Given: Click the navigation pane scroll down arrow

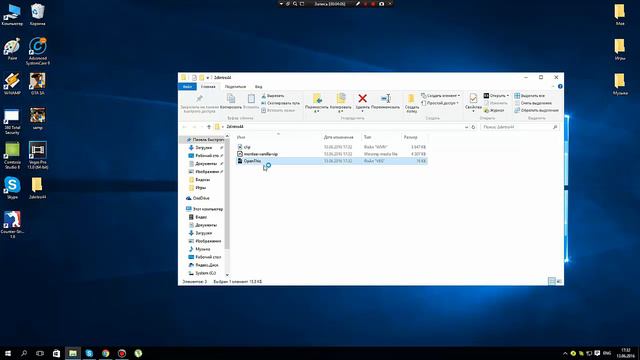Looking at the screenshot, I should coord(227,275).
